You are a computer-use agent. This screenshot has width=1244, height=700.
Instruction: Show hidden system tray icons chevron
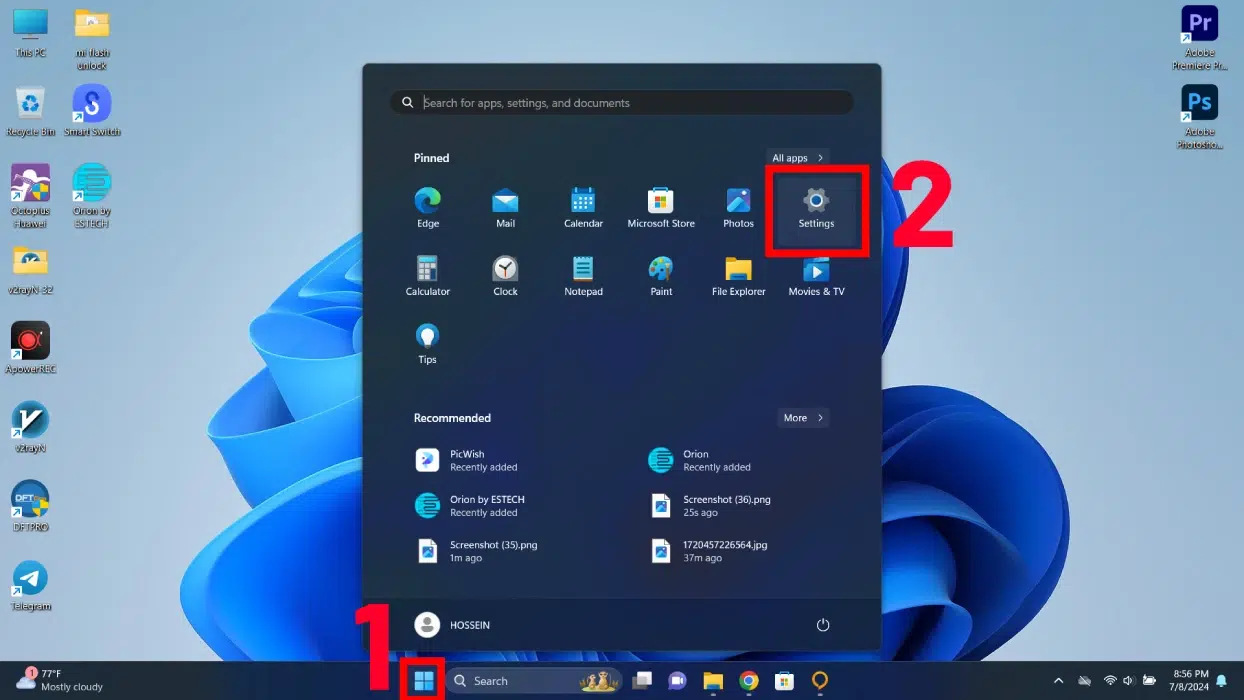coord(1057,681)
